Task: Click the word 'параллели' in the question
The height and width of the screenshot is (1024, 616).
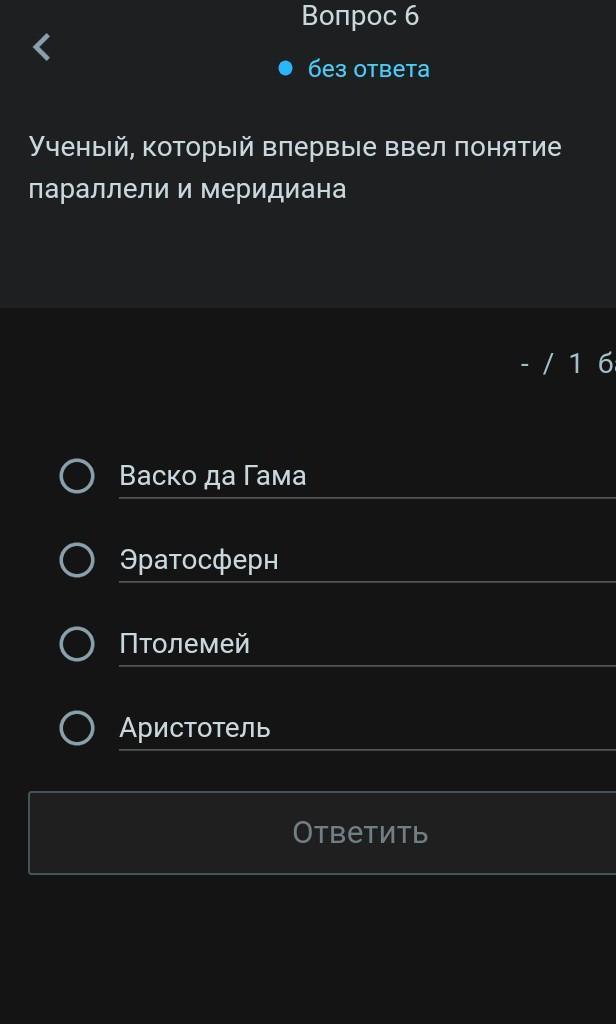Action: pos(99,189)
